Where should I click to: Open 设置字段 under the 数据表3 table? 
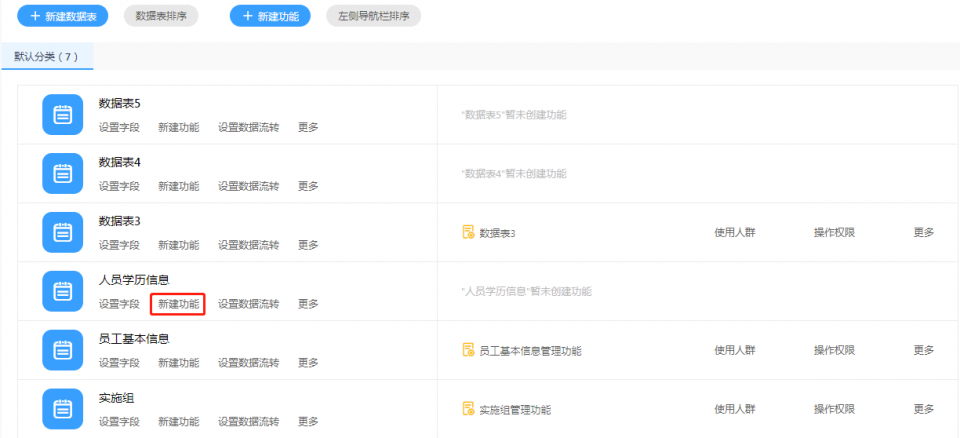119,245
